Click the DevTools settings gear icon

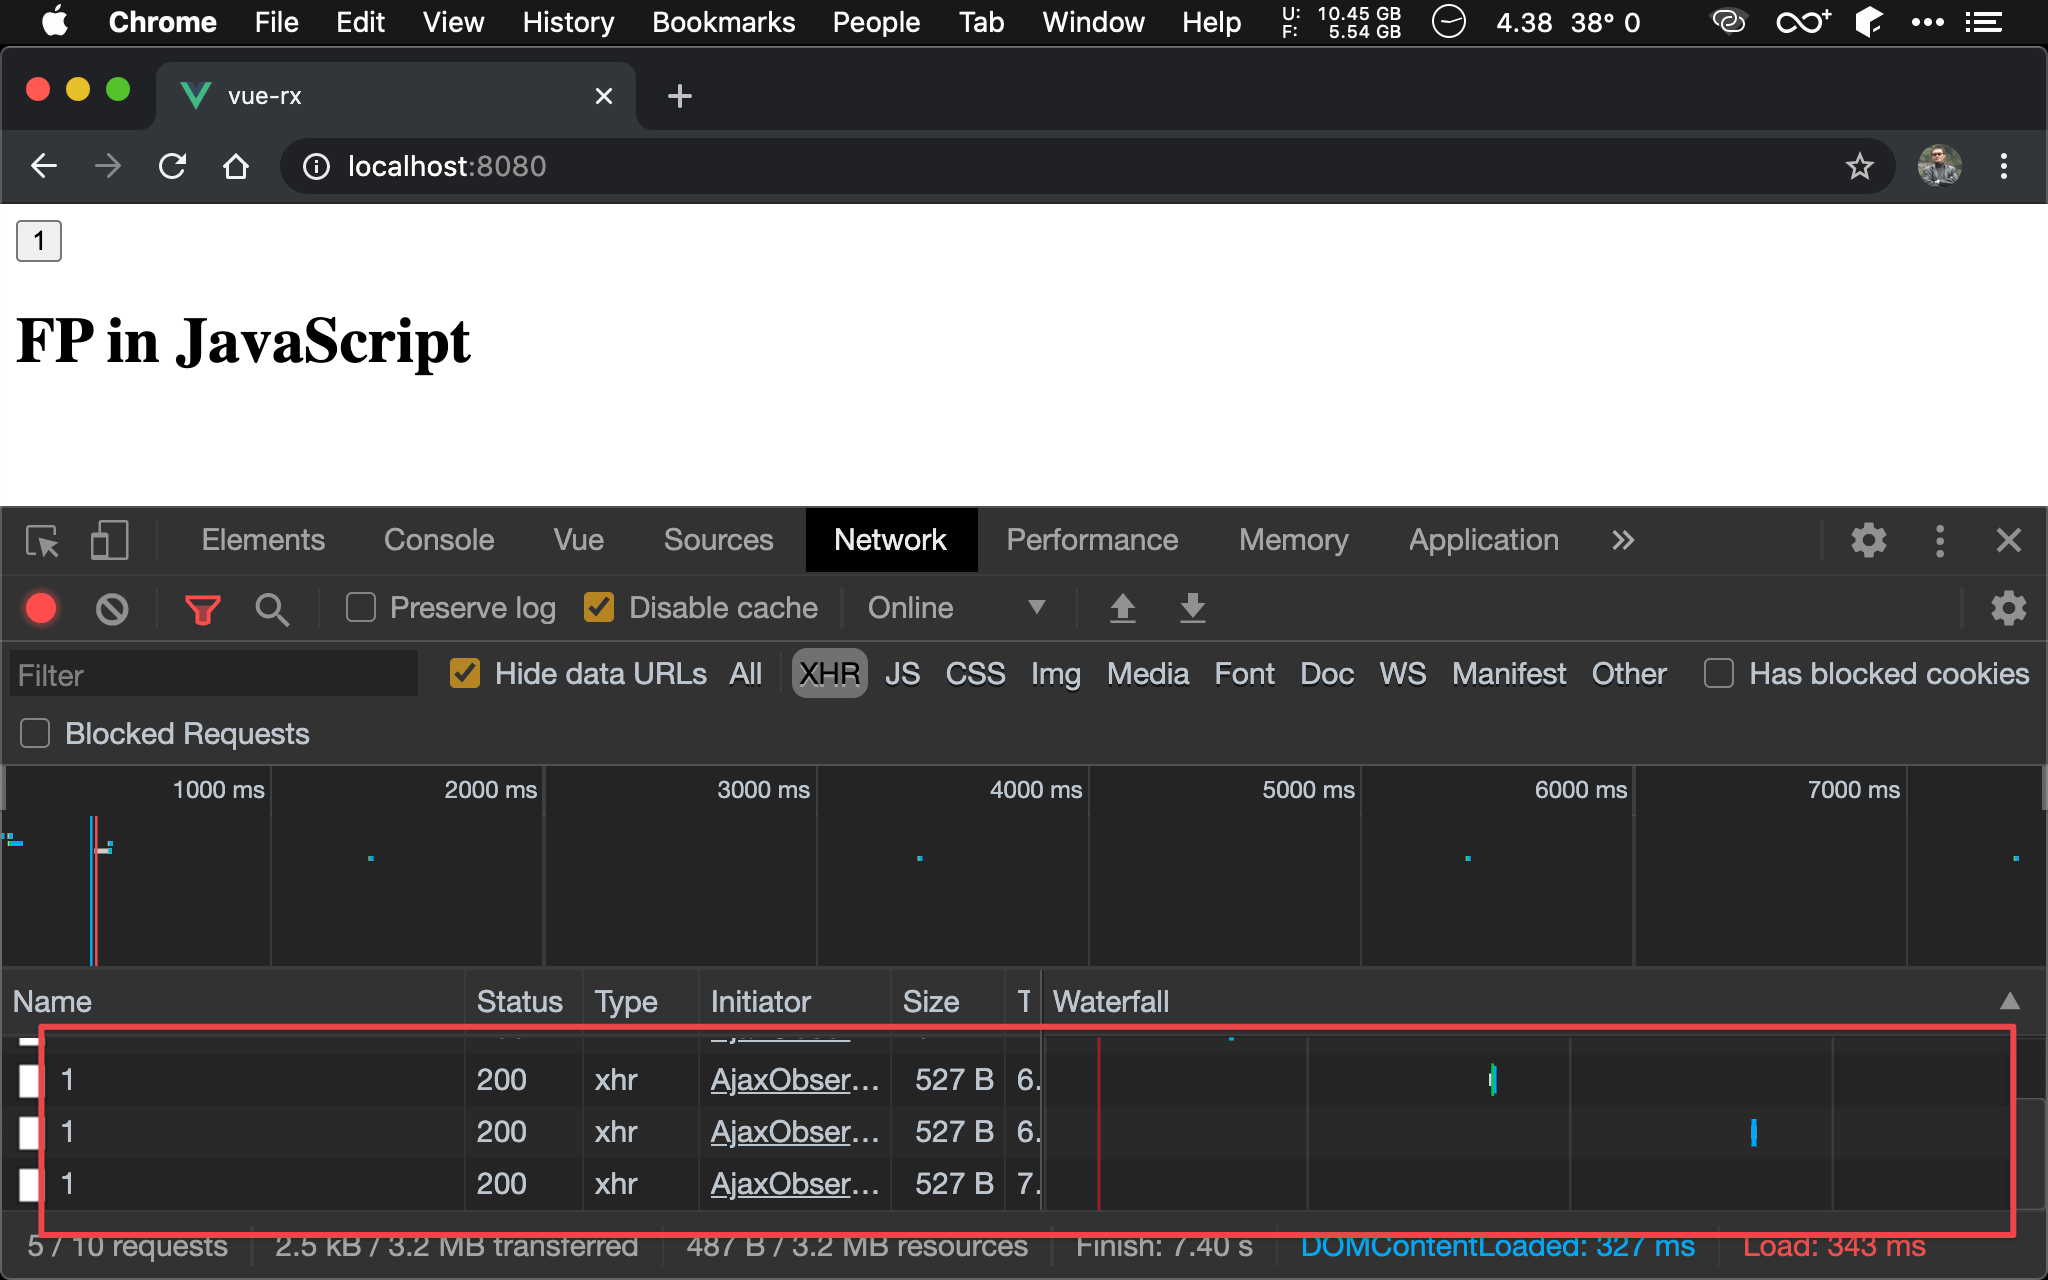click(x=1868, y=540)
